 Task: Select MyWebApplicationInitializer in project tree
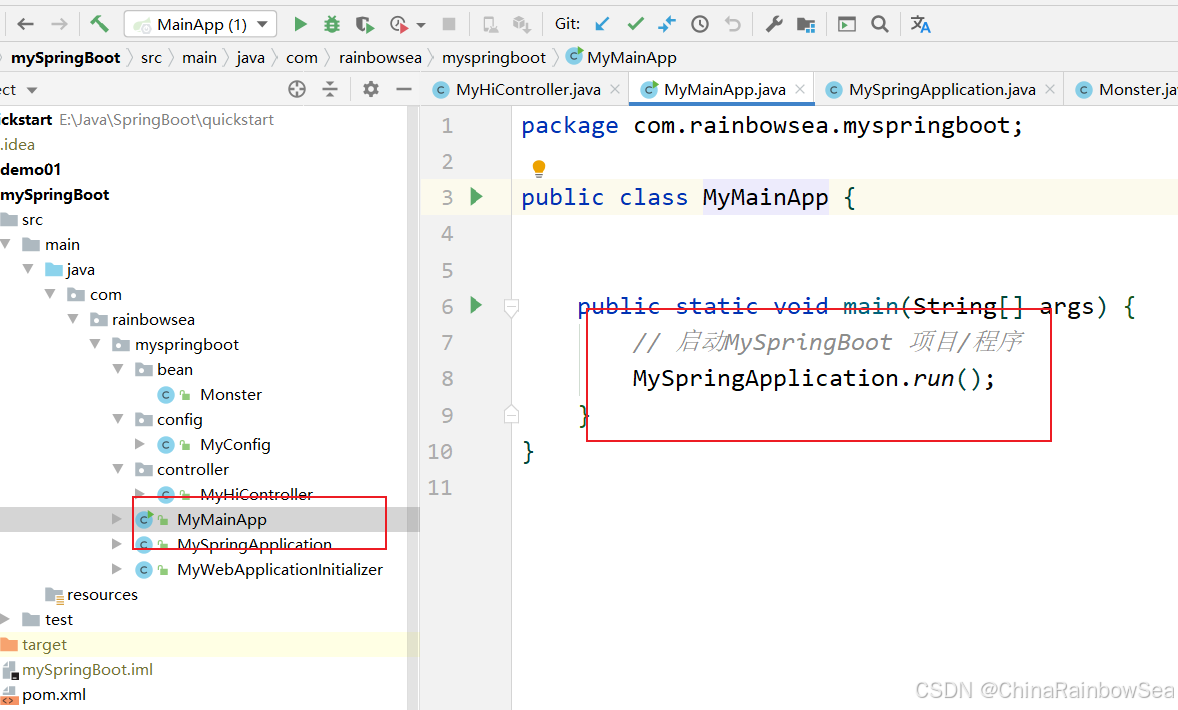tap(279, 569)
